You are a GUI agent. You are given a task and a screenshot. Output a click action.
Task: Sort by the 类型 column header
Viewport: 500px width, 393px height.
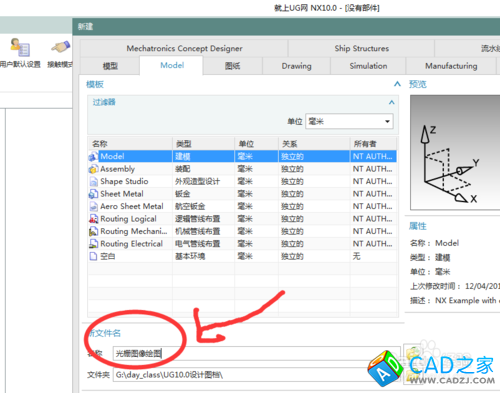coord(203,144)
